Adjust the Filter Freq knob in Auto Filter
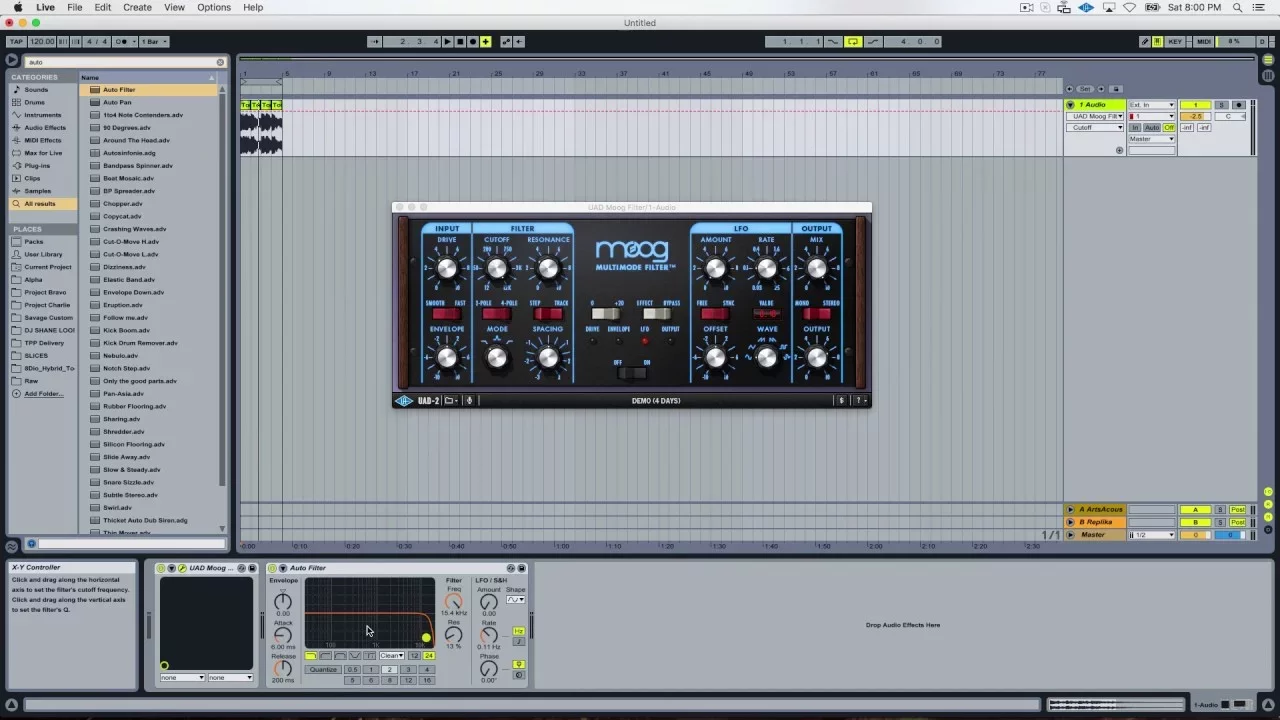Image resolution: width=1280 pixels, height=720 pixels. point(453,601)
